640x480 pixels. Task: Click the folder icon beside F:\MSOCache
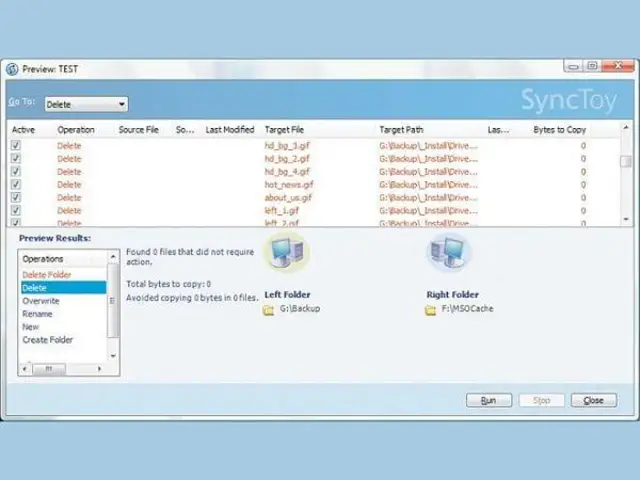point(430,310)
